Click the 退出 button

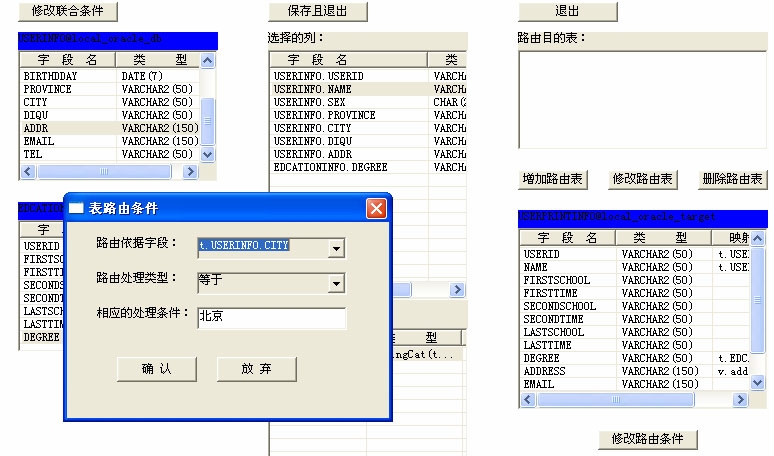pos(566,11)
